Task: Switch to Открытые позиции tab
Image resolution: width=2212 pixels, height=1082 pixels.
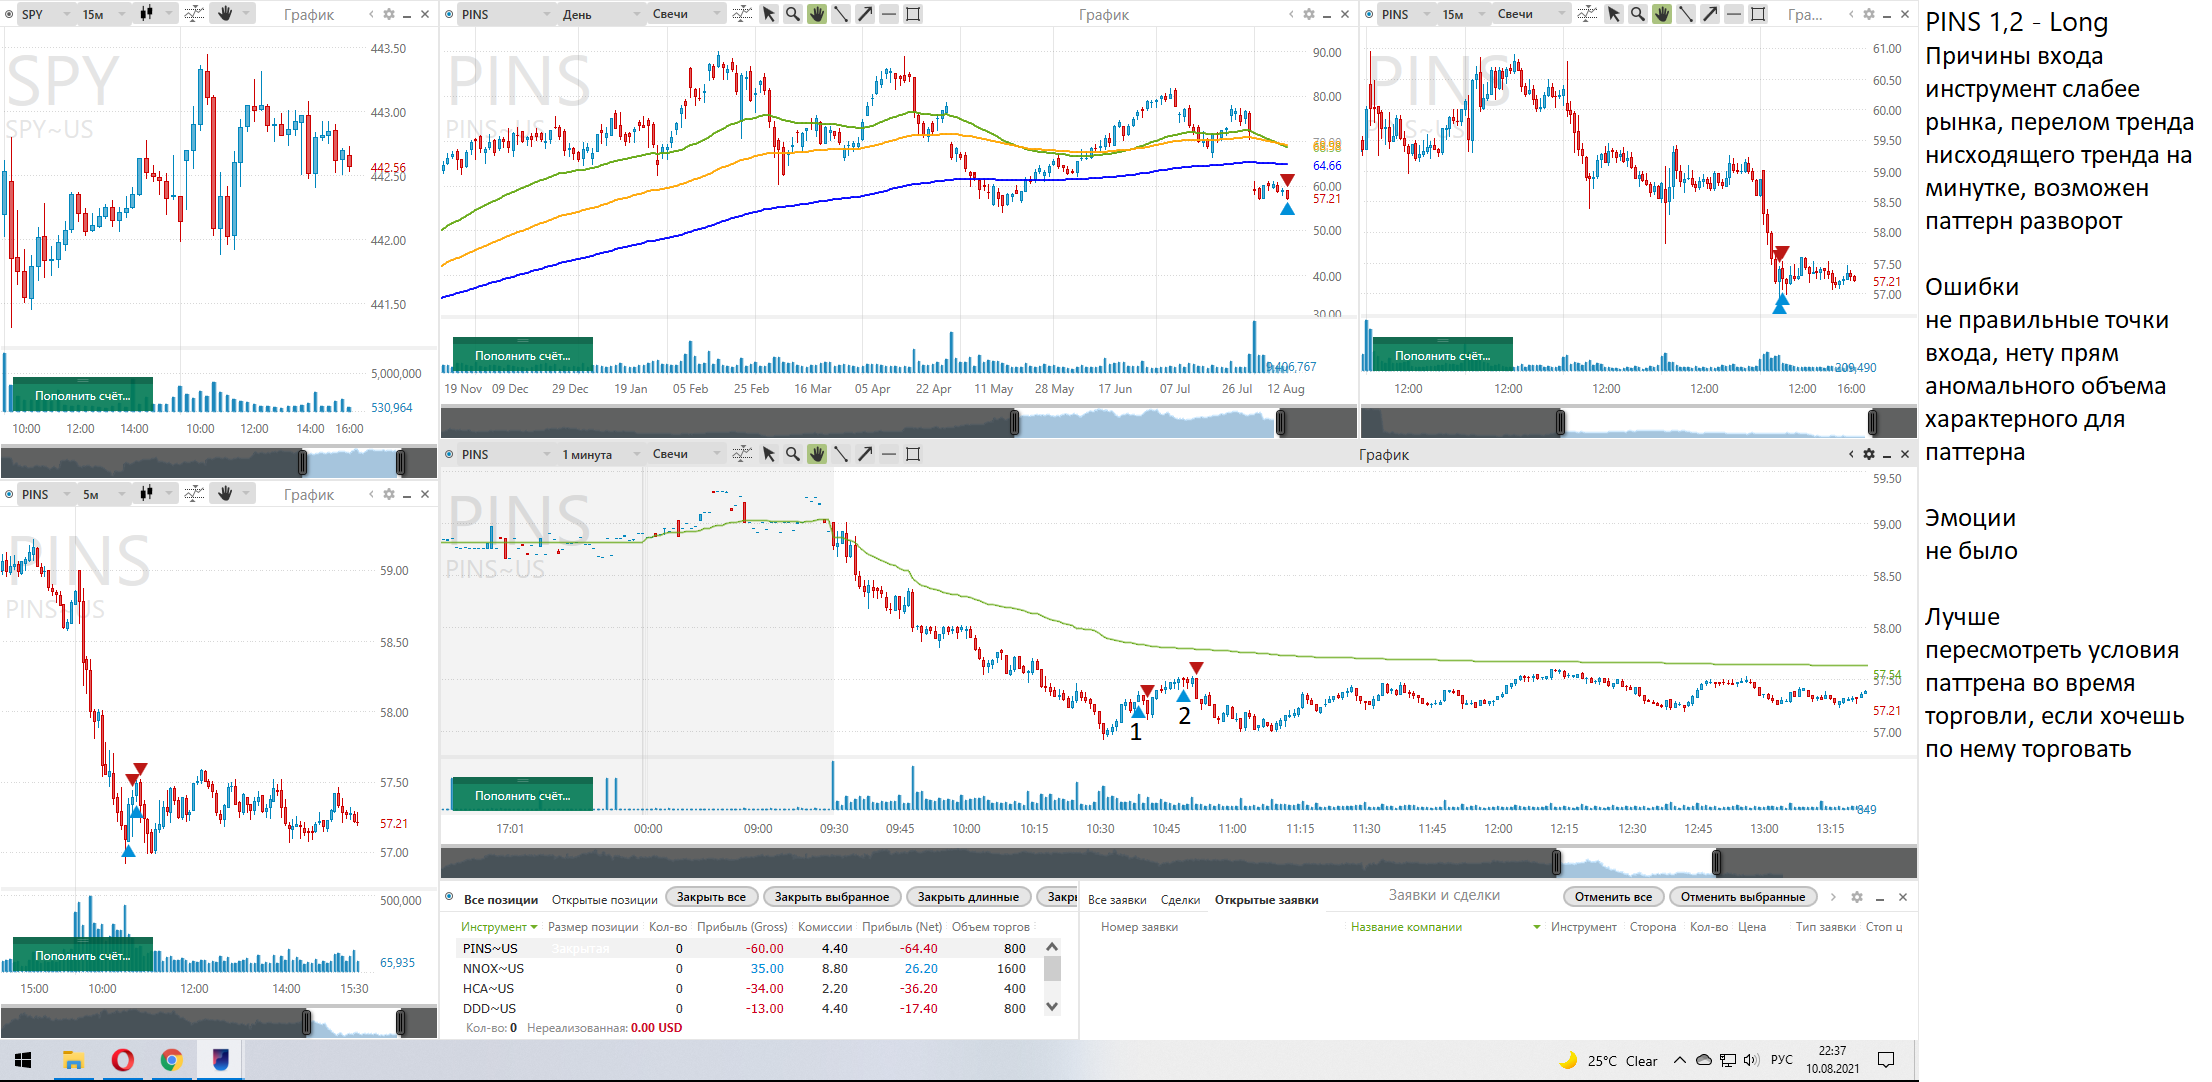Action: (x=605, y=899)
